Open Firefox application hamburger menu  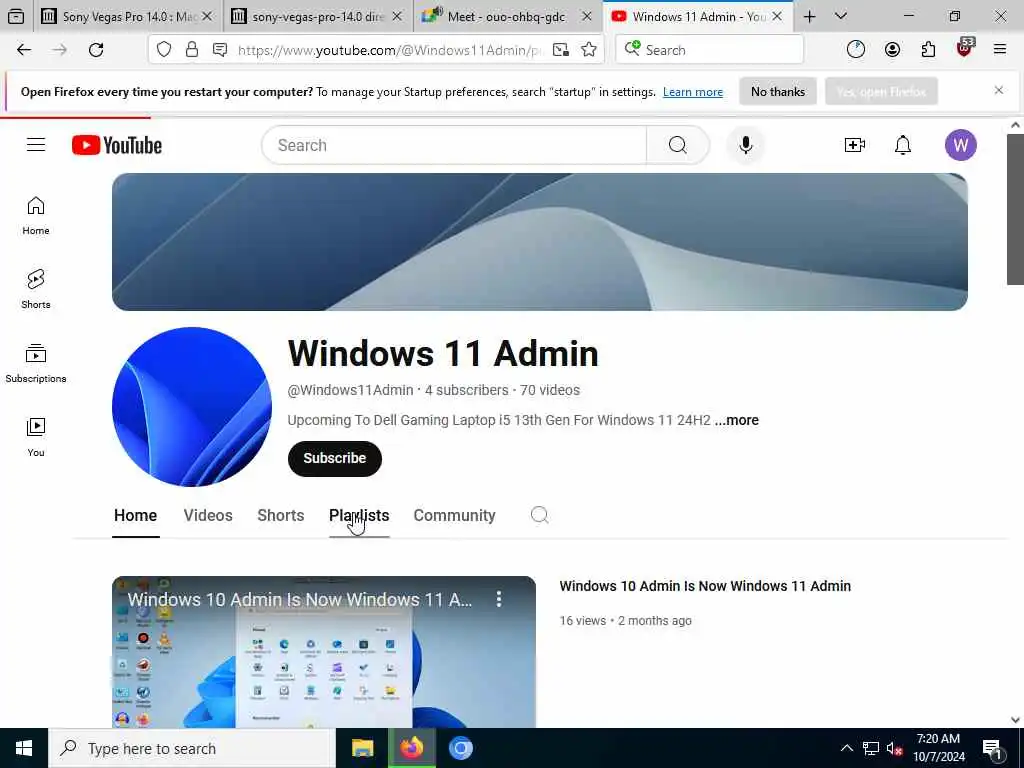coord(999,50)
